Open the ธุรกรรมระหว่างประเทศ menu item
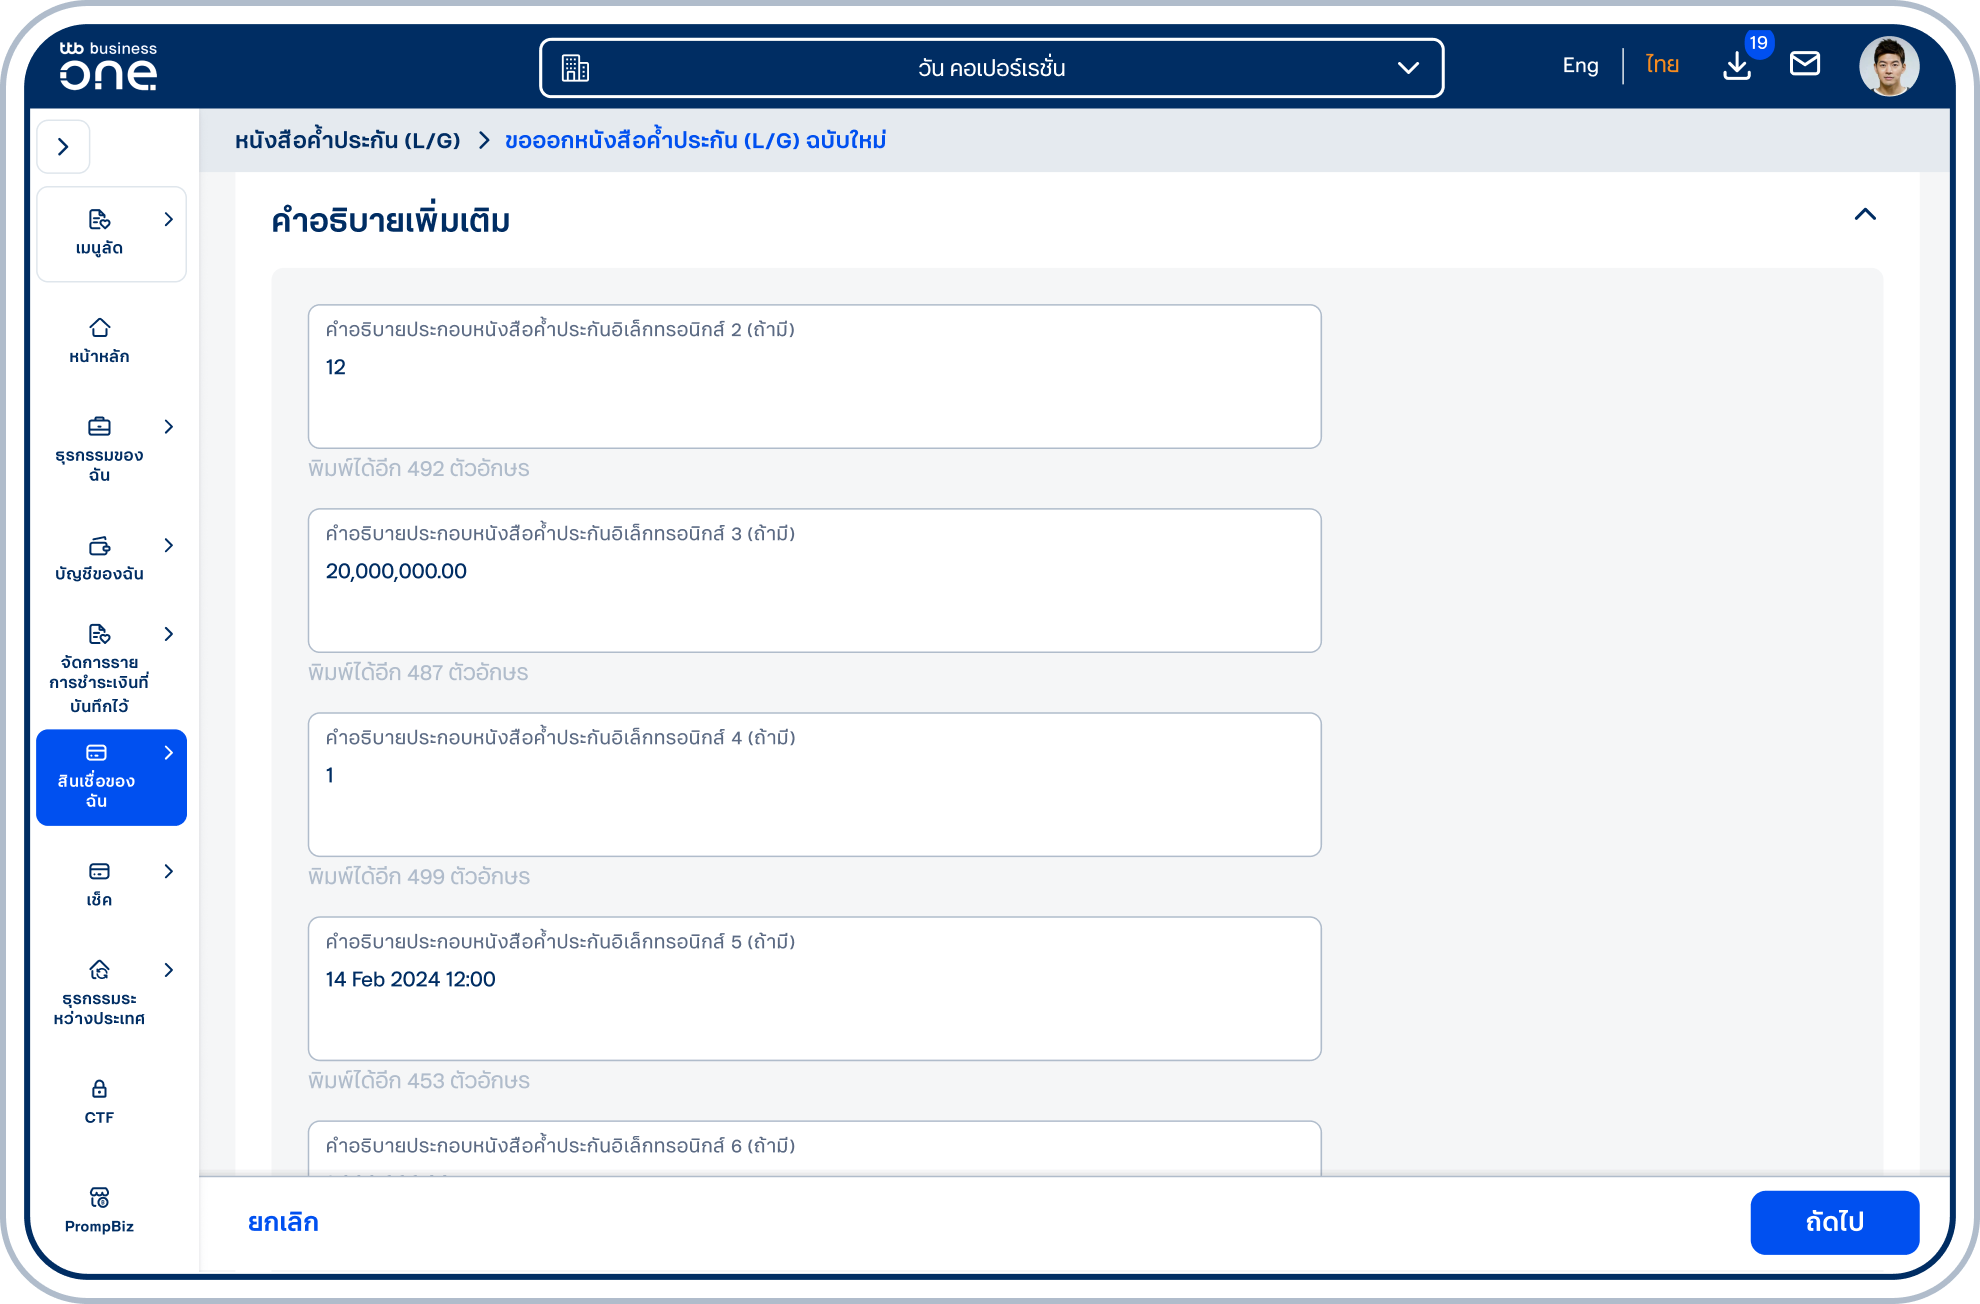The width and height of the screenshot is (1980, 1304). pos(99,993)
